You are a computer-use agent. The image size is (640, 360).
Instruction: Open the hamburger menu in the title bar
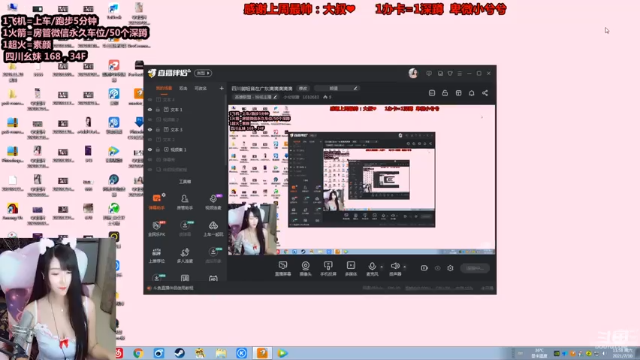point(460,73)
